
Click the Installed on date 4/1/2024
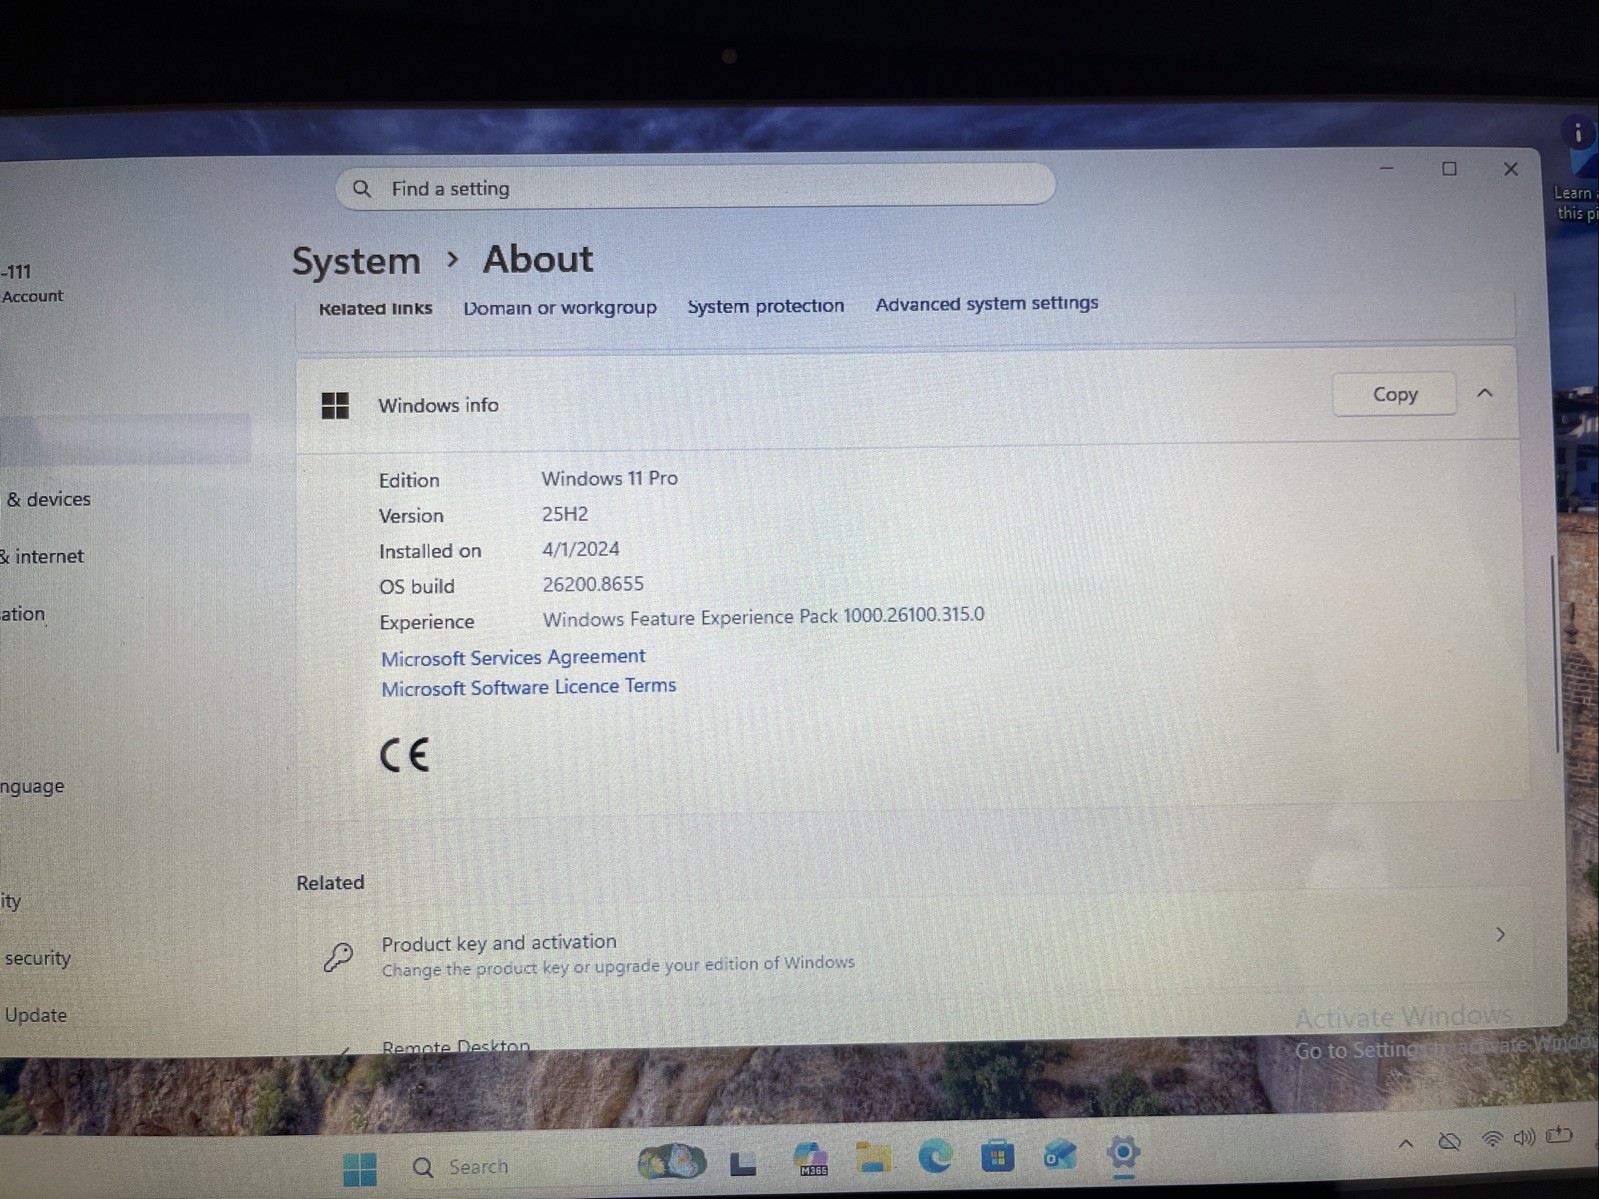point(581,549)
